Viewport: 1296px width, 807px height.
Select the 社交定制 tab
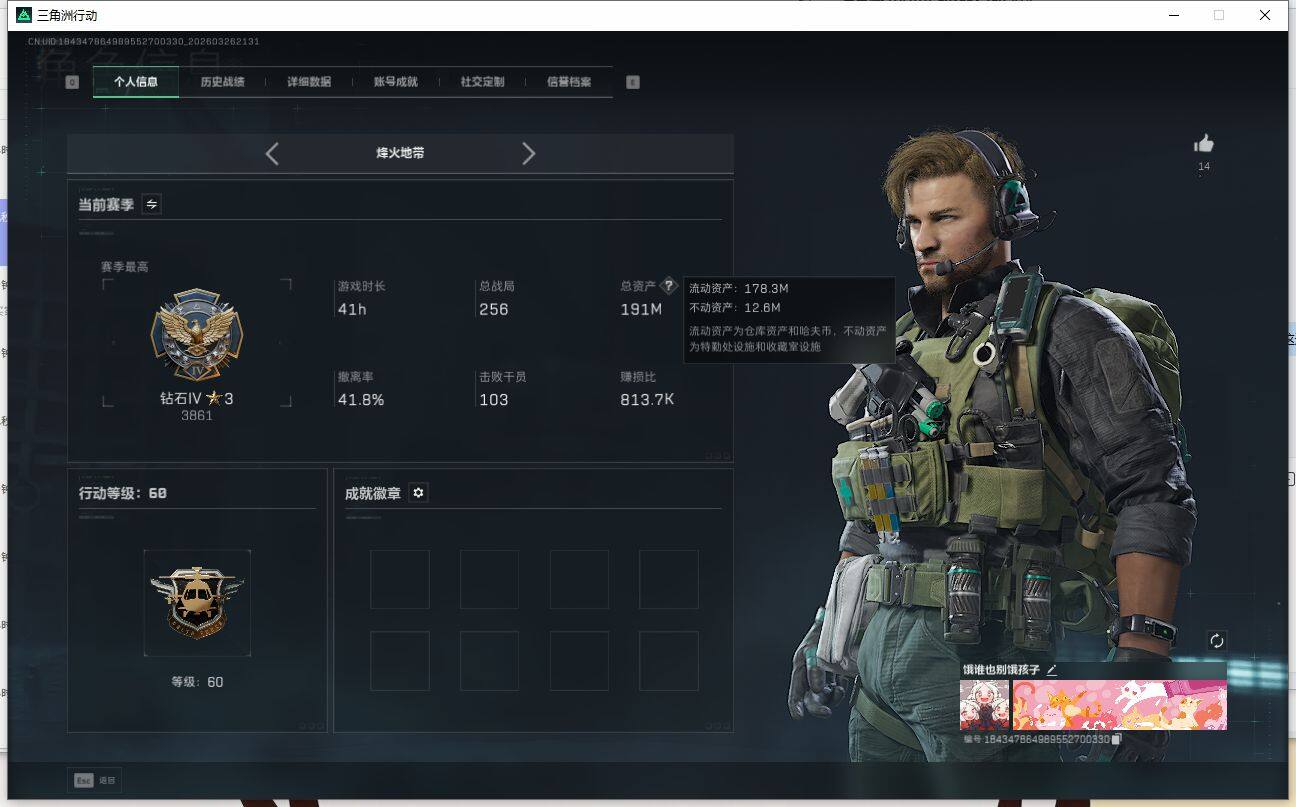pos(482,82)
